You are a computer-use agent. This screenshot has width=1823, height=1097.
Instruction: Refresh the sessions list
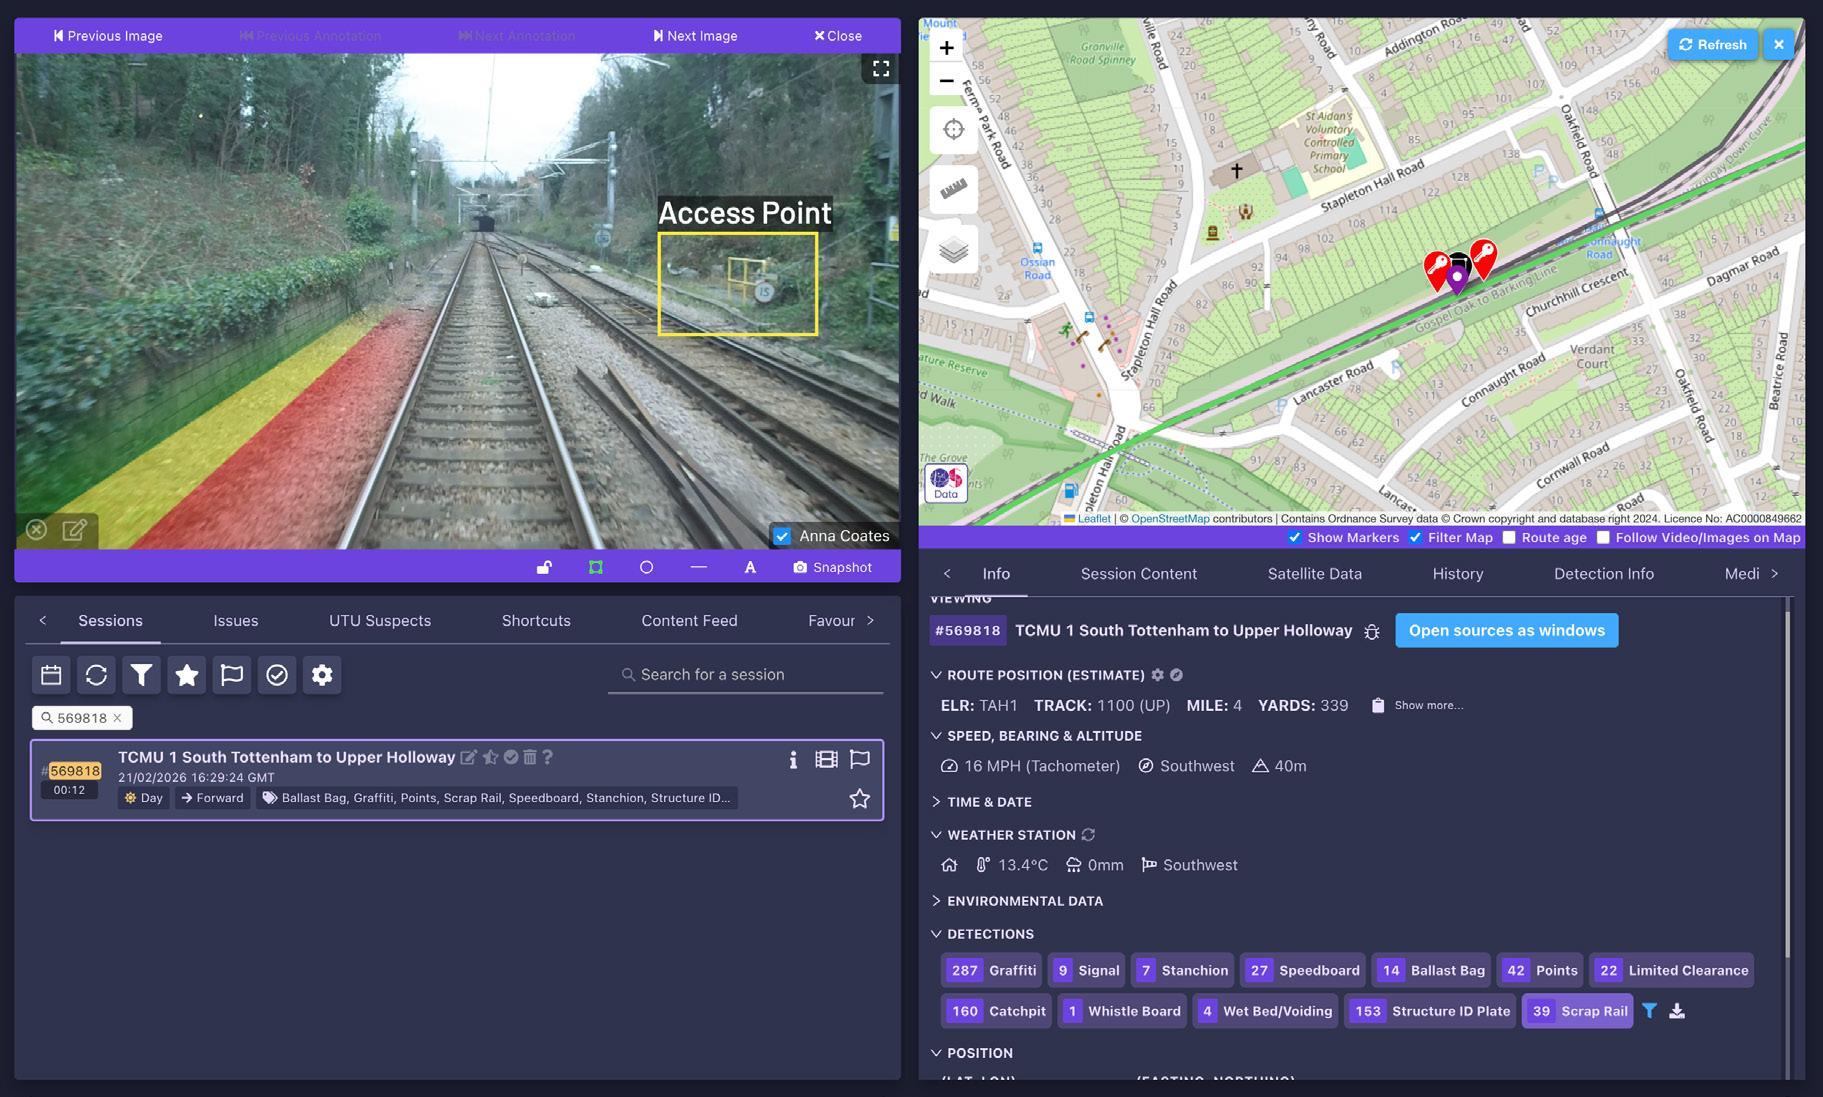click(96, 675)
